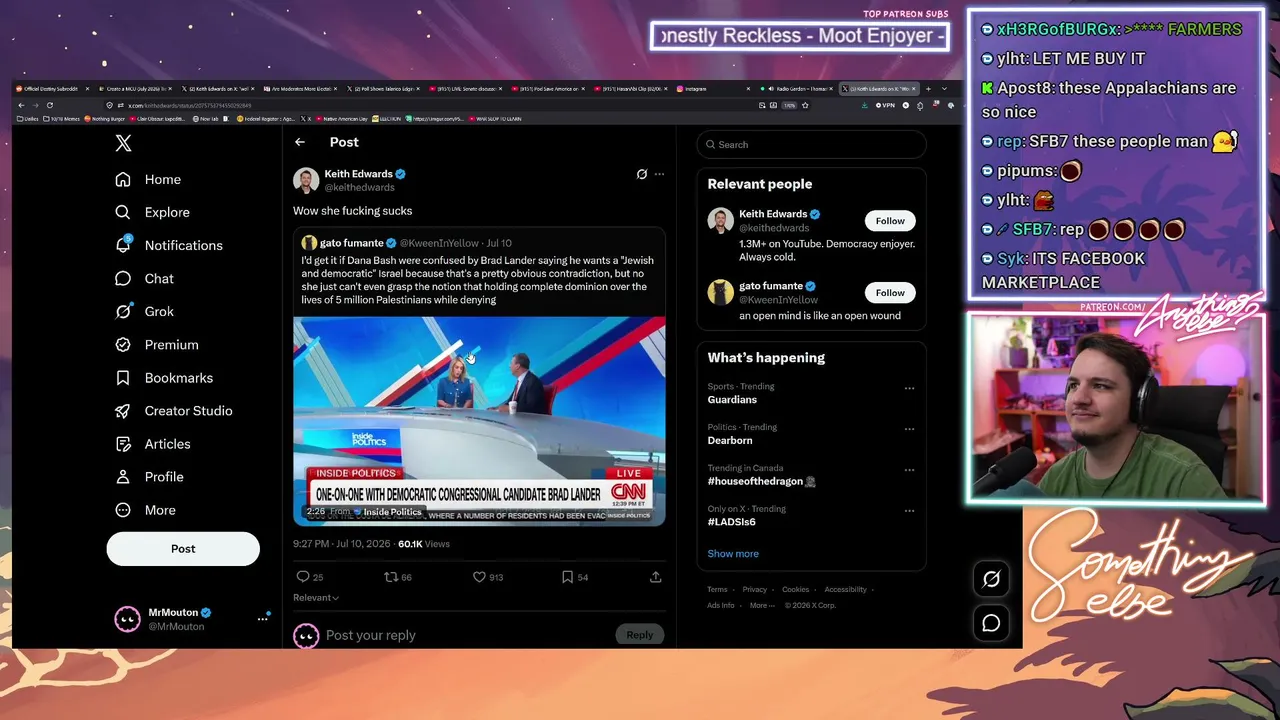The width and height of the screenshot is (1280, 720).
Task: Open Keith Edwards profile avatar in the post
Action: pyautogui.click(x=306, y=180)
